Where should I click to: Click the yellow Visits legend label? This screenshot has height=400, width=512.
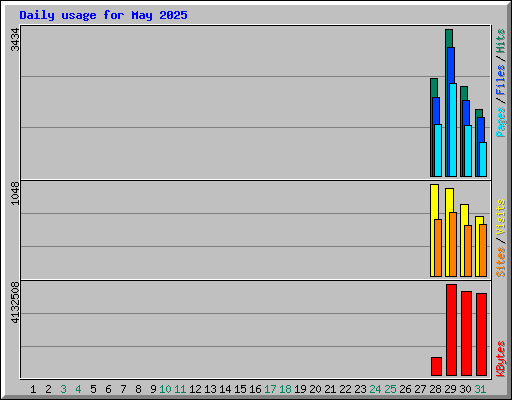pyautogui.click(x=500, y=217)
